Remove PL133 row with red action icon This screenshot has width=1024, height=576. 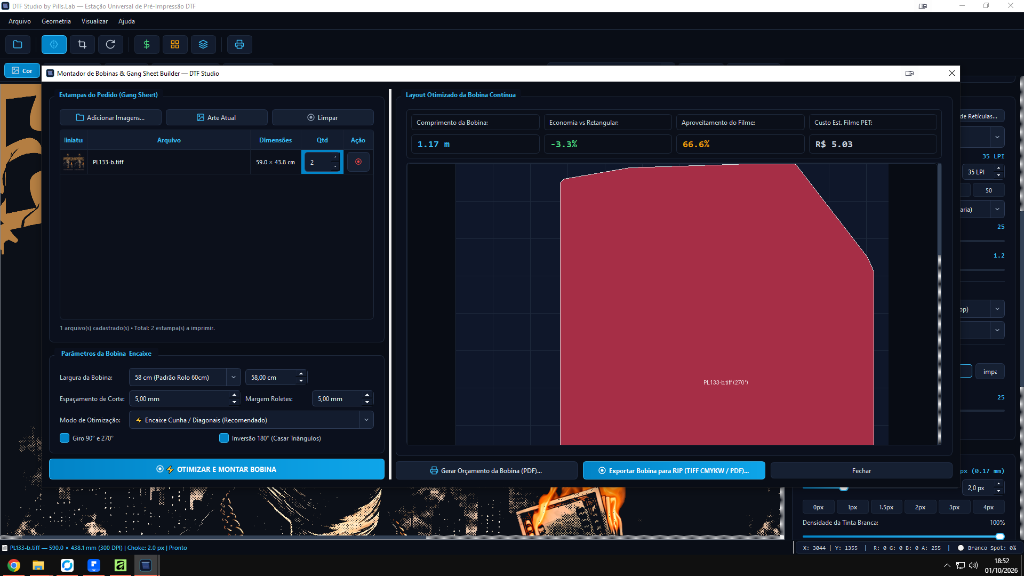pyautogui.click(x=358, y=162)
